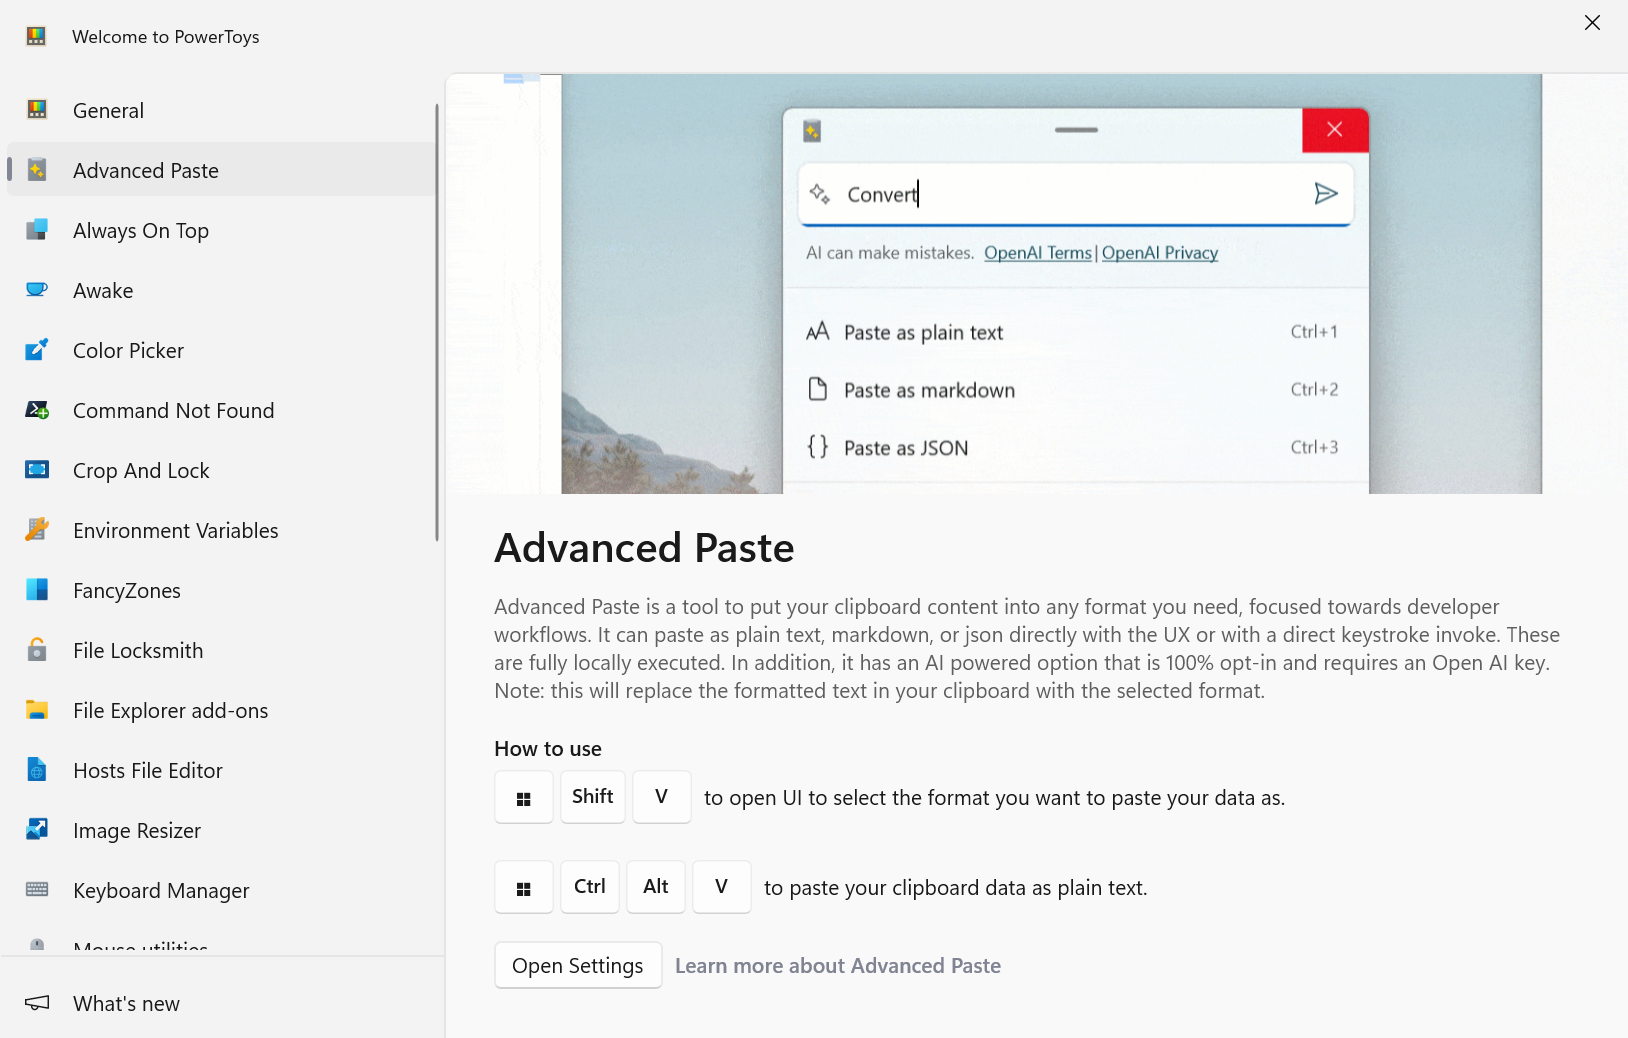The image size is (1628, 1038).
Task: Click the Open Settings button
Action: [x=577, y=965]
